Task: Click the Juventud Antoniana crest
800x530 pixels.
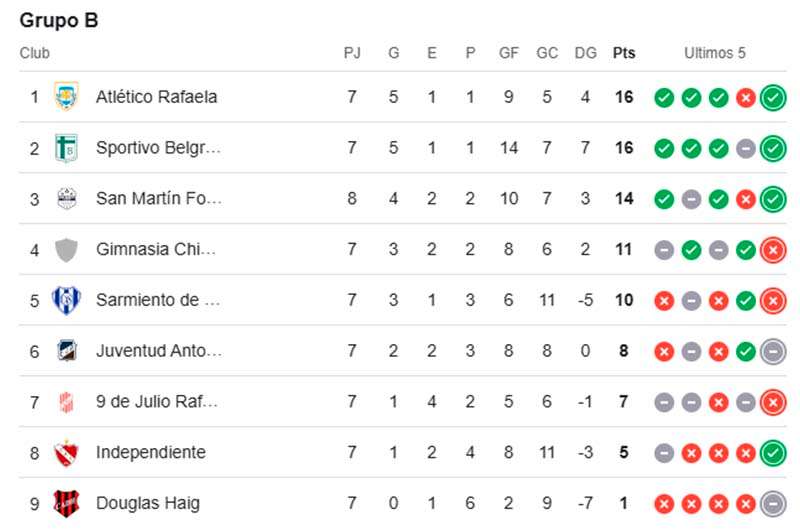Action: click(66, 350)
